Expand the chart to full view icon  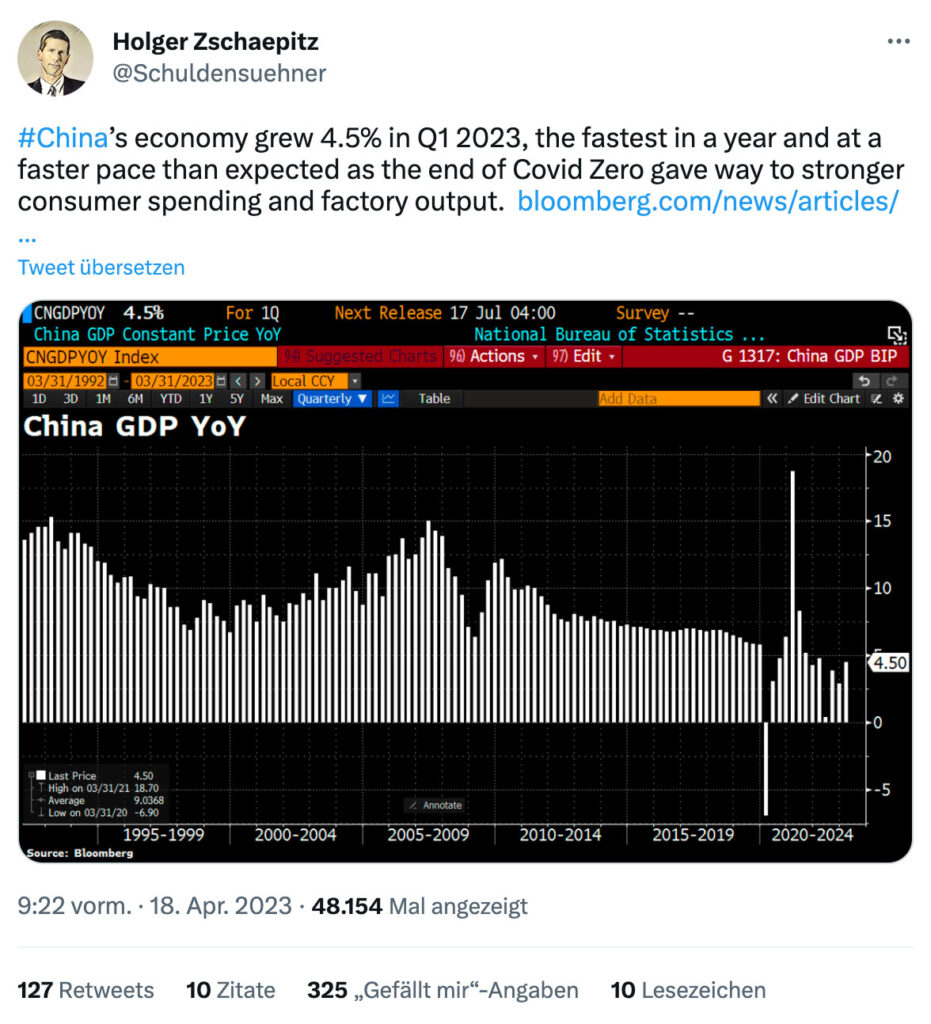(x=897, y=335)
